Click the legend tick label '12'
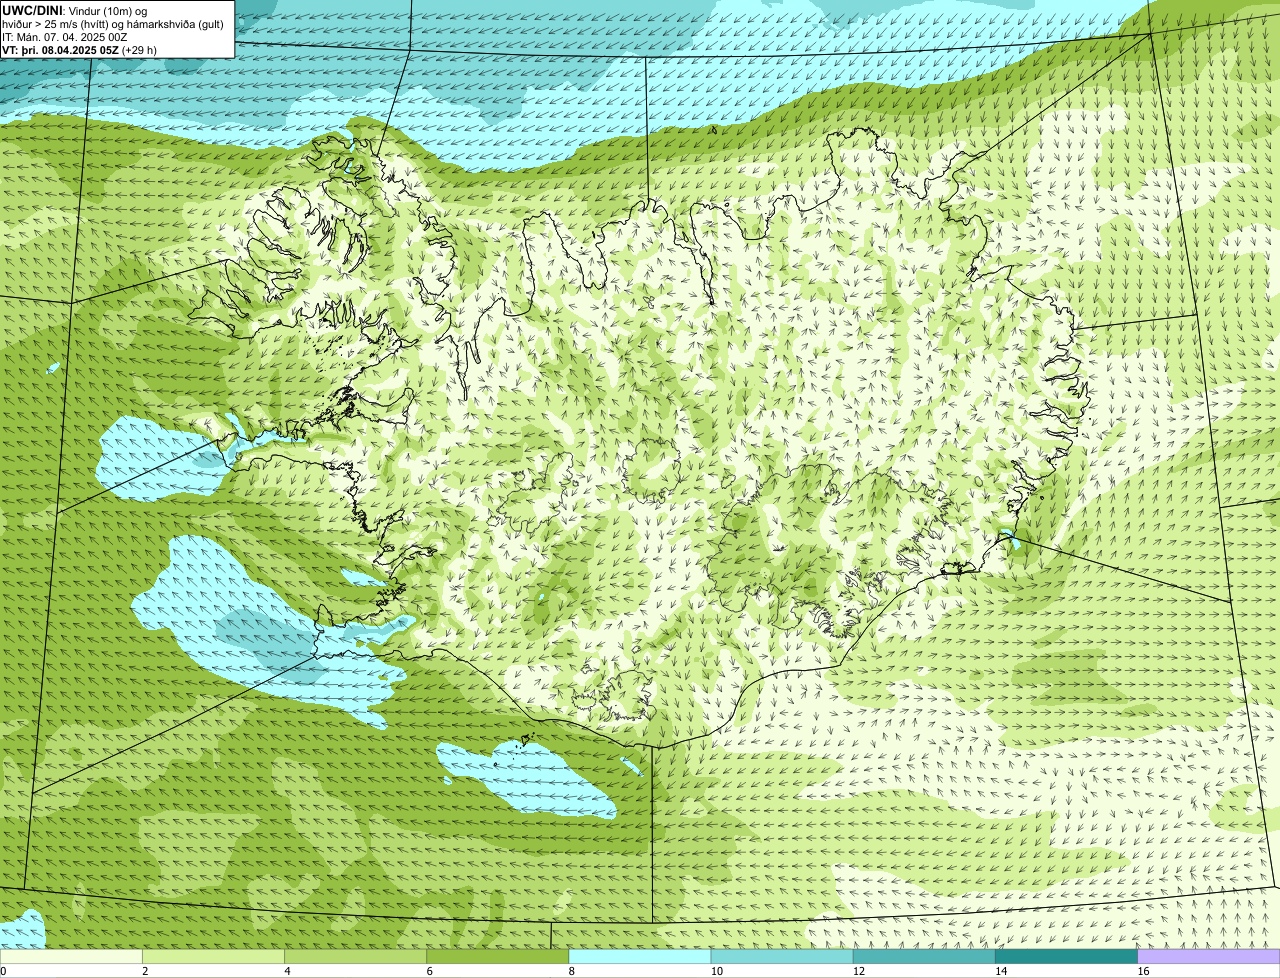Viewport: 1280px width, 978px height. click(x=858, y=971)
